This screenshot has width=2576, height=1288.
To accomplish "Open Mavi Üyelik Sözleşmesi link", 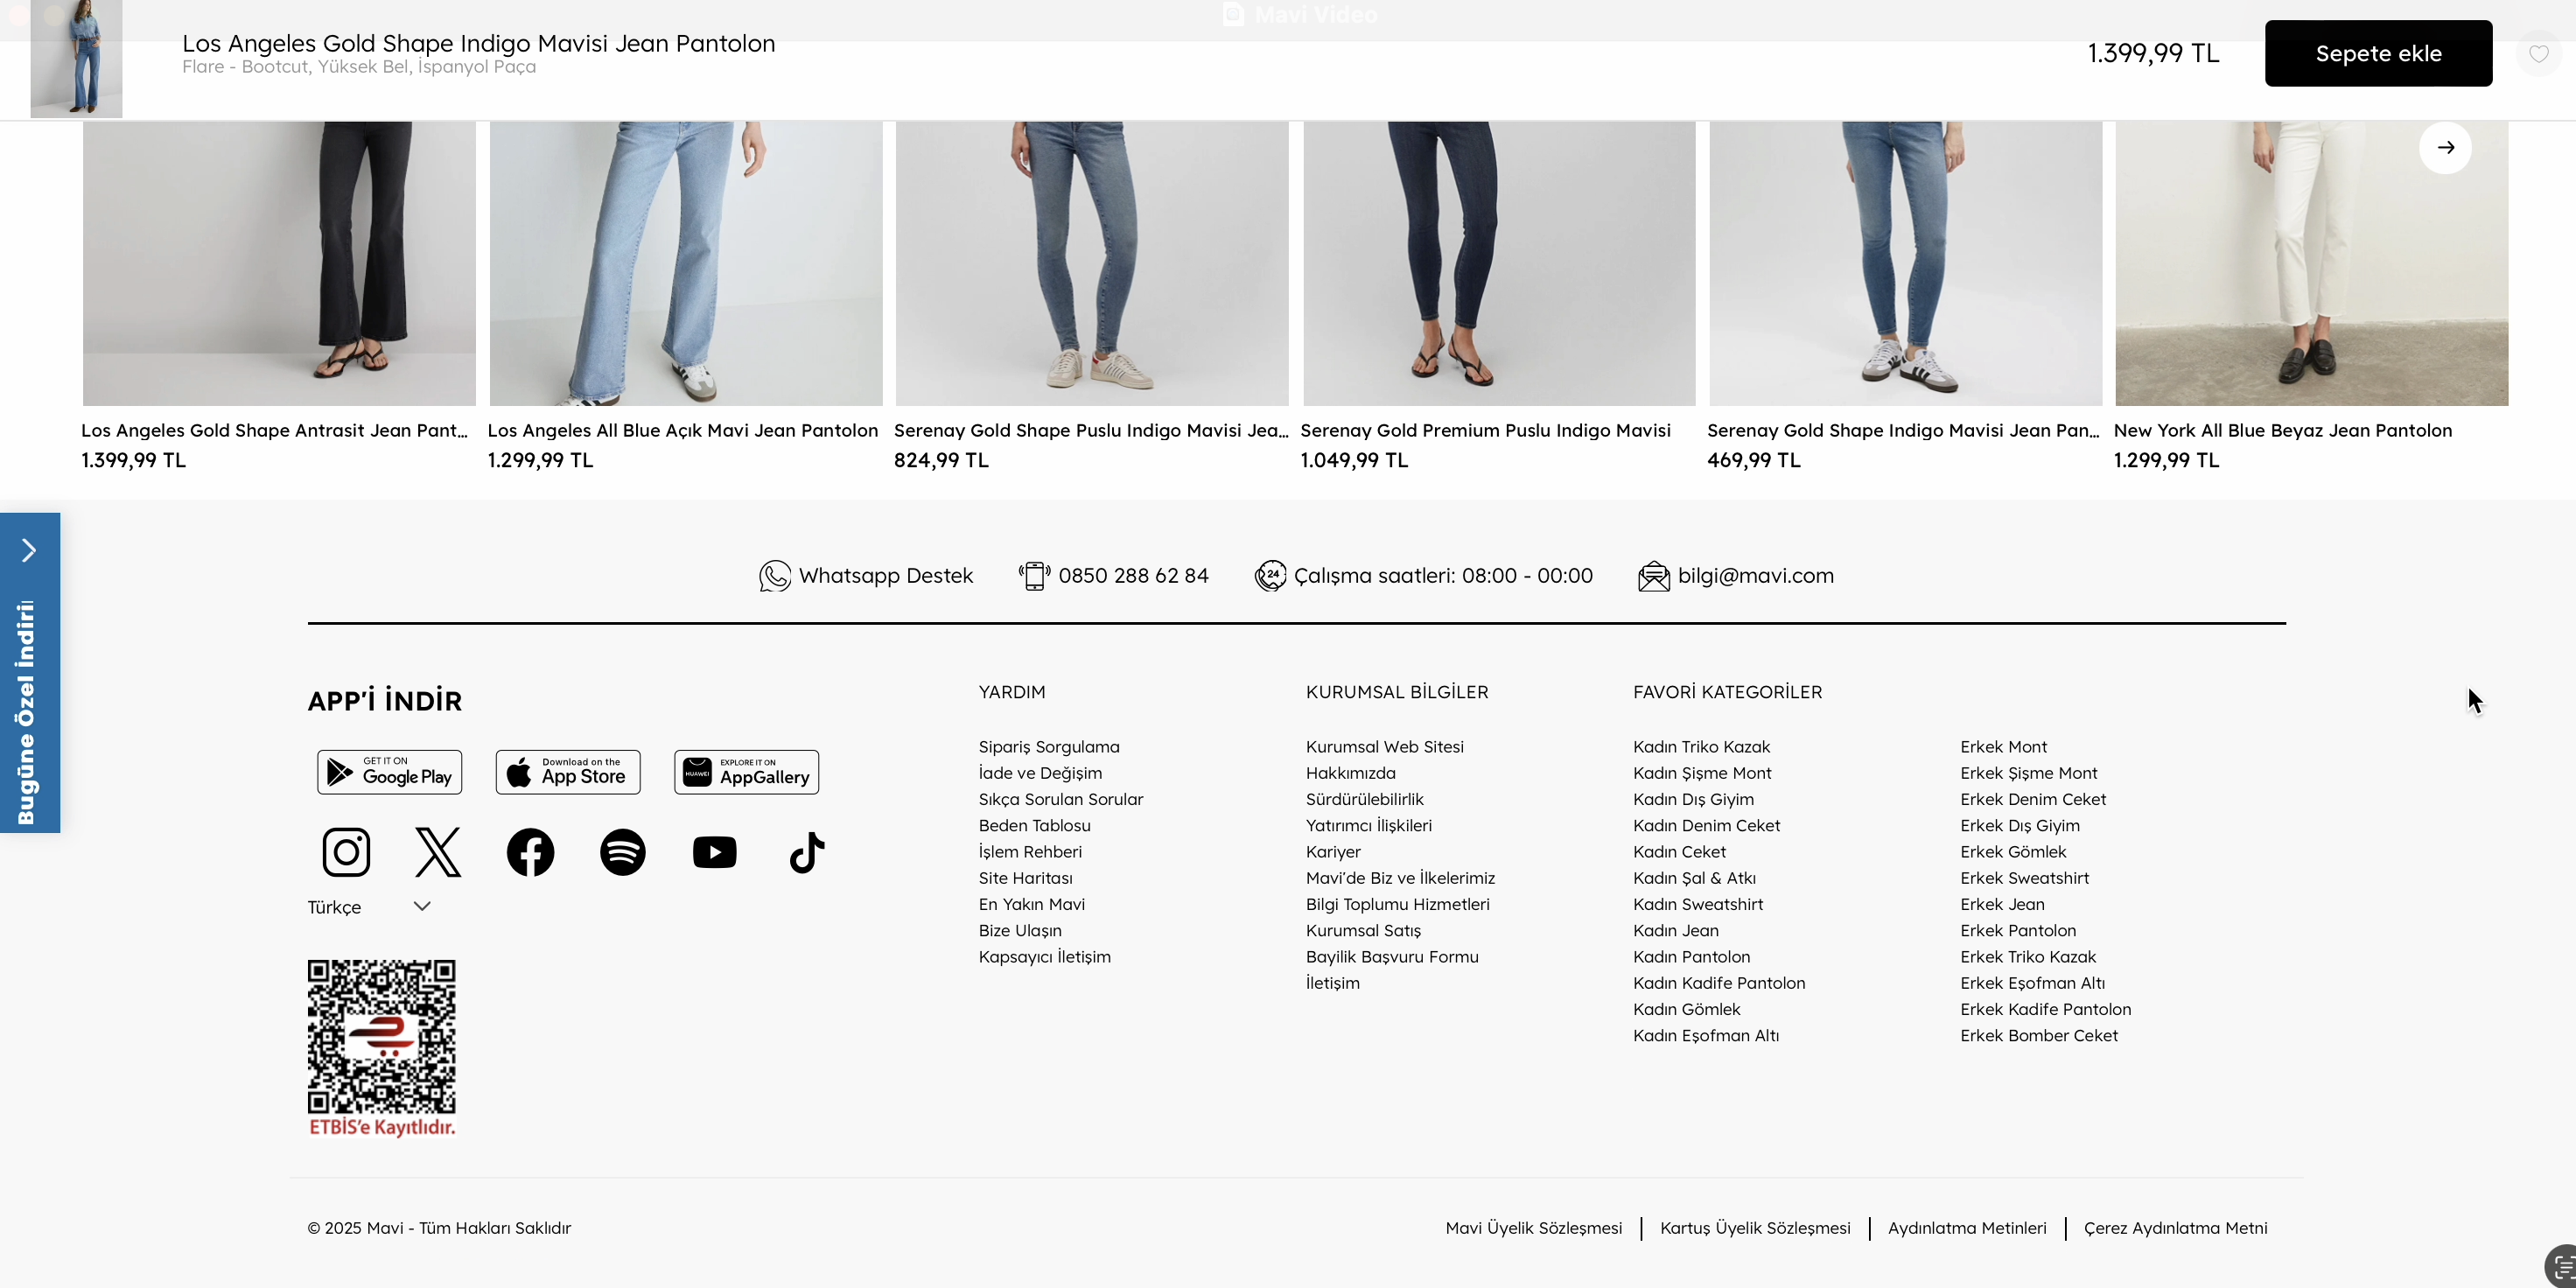I will pyautogui.click(x=1533, y=1228).
